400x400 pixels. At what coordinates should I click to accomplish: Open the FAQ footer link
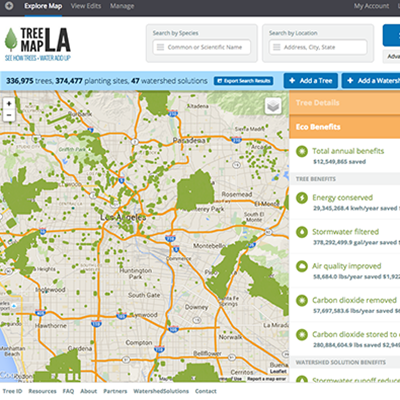tap(68, 391)
